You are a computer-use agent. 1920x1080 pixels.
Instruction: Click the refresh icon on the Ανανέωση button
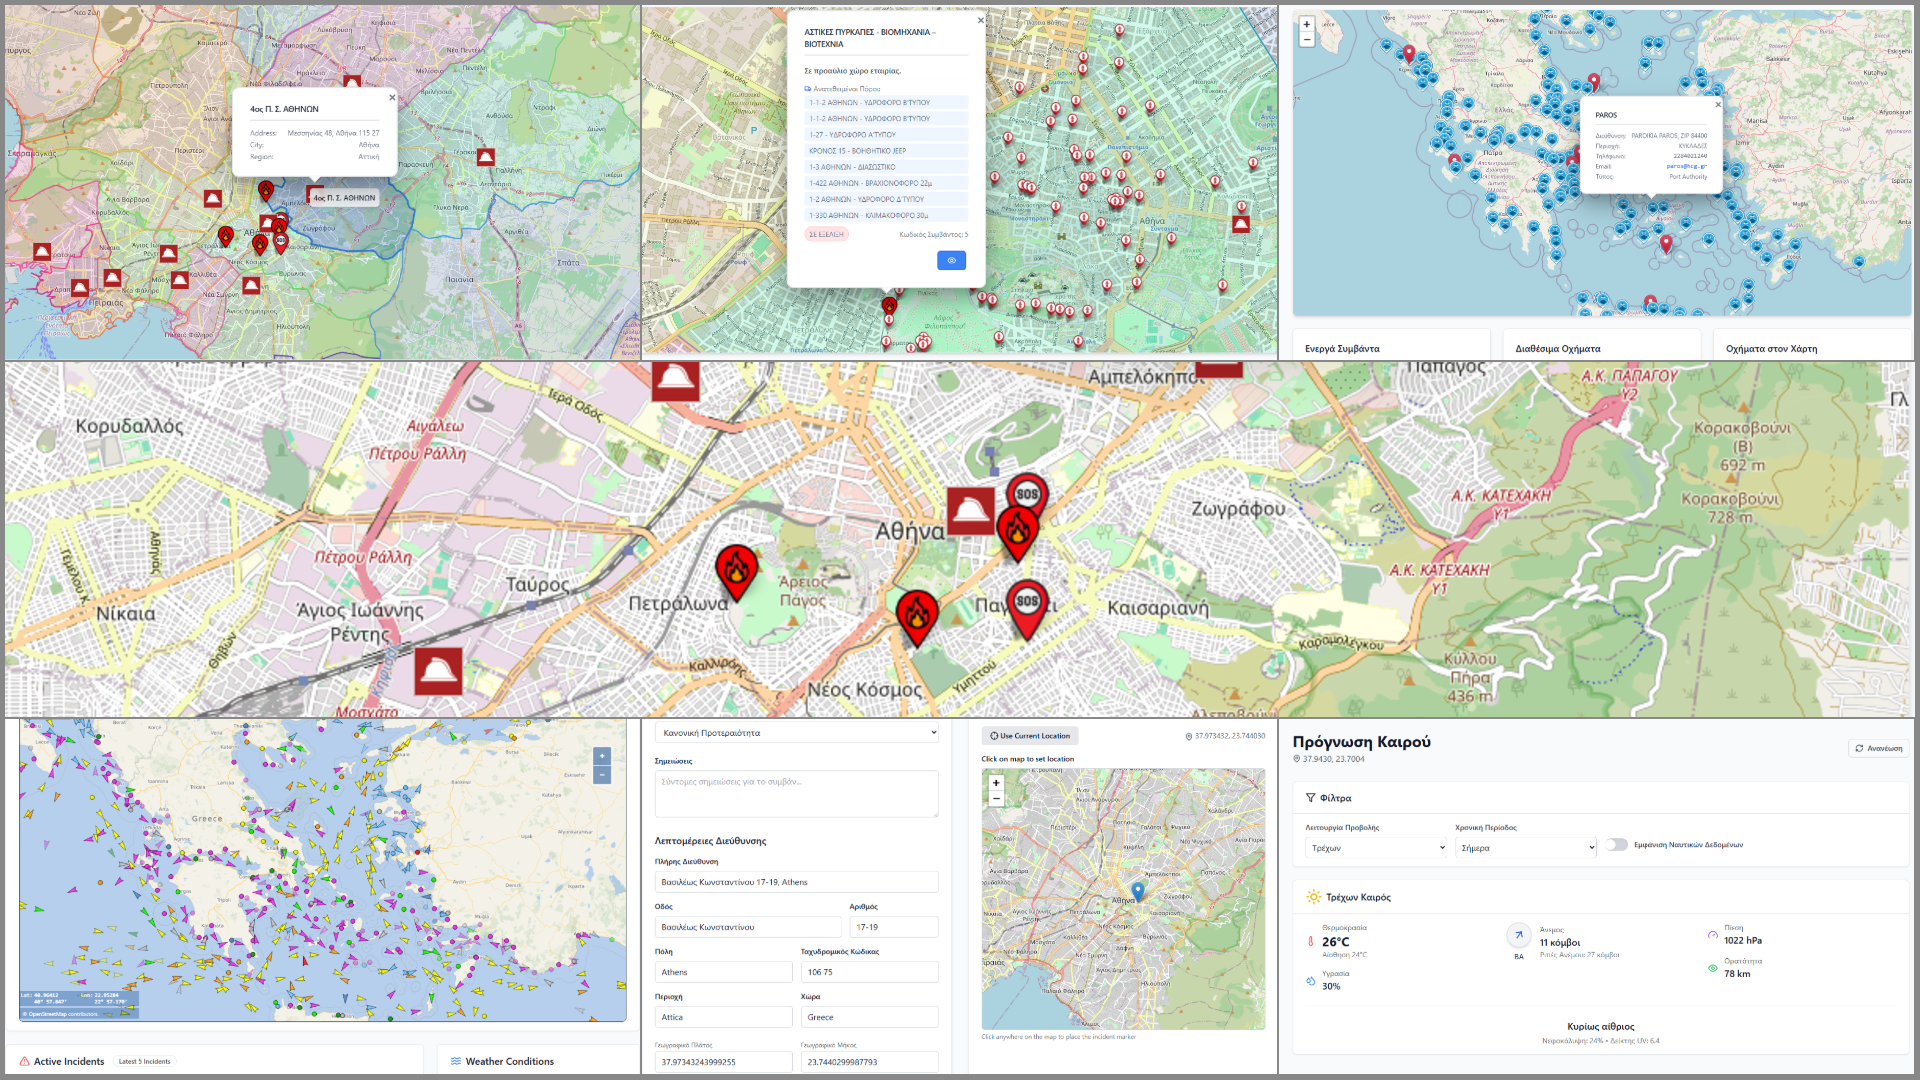pos(1860,747)
